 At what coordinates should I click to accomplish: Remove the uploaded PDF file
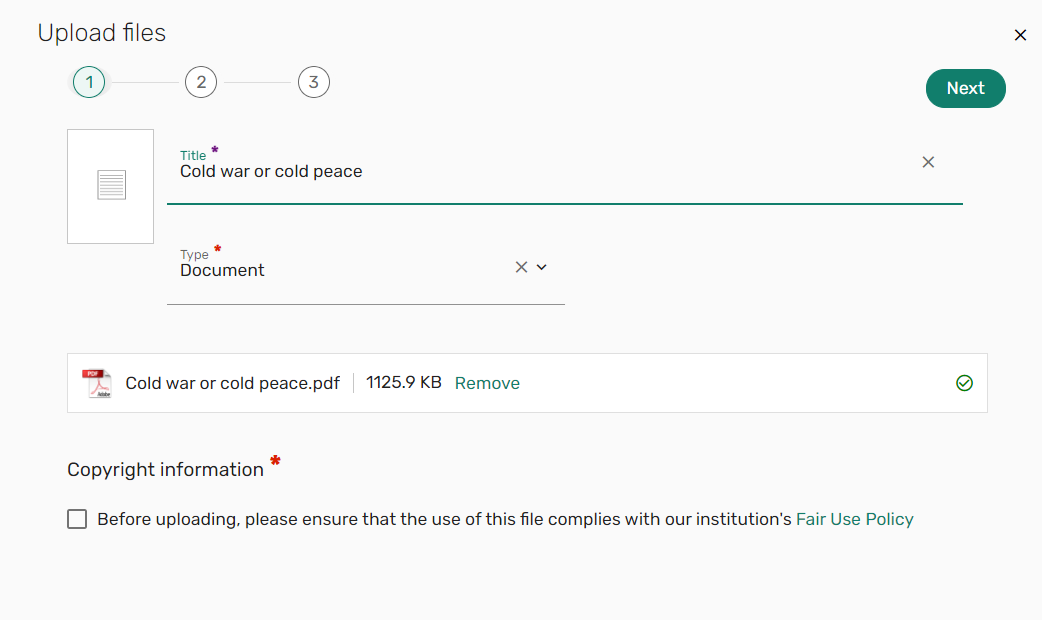pos(487,383)
